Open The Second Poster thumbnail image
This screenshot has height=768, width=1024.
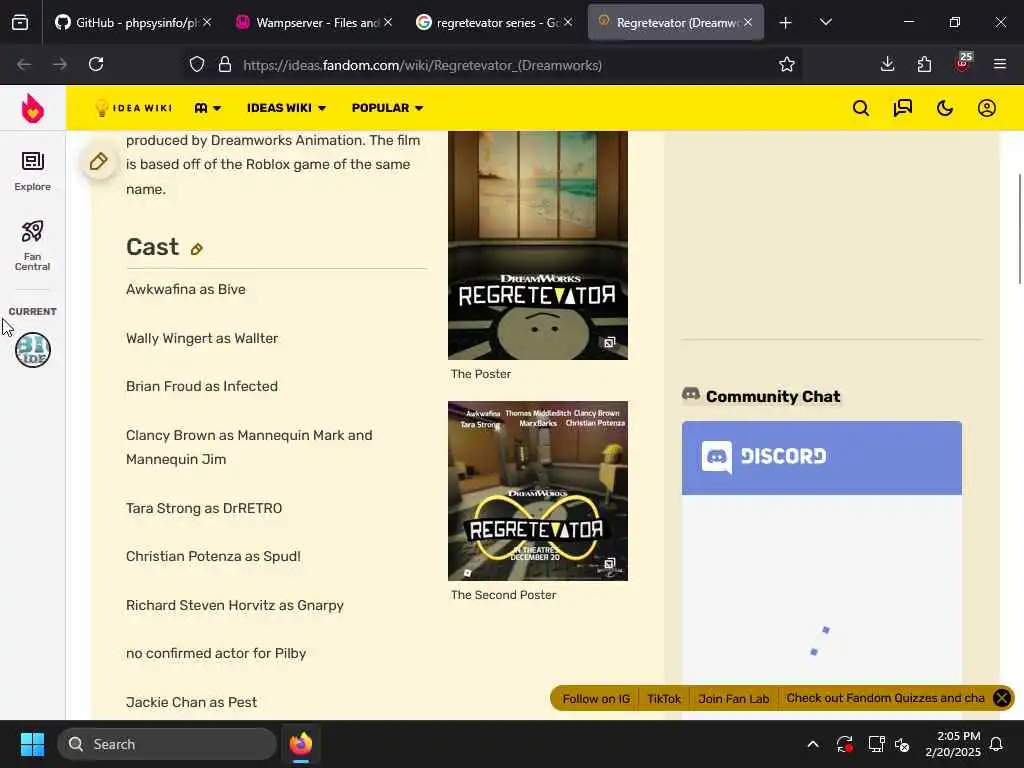click(x=537, y=490)
